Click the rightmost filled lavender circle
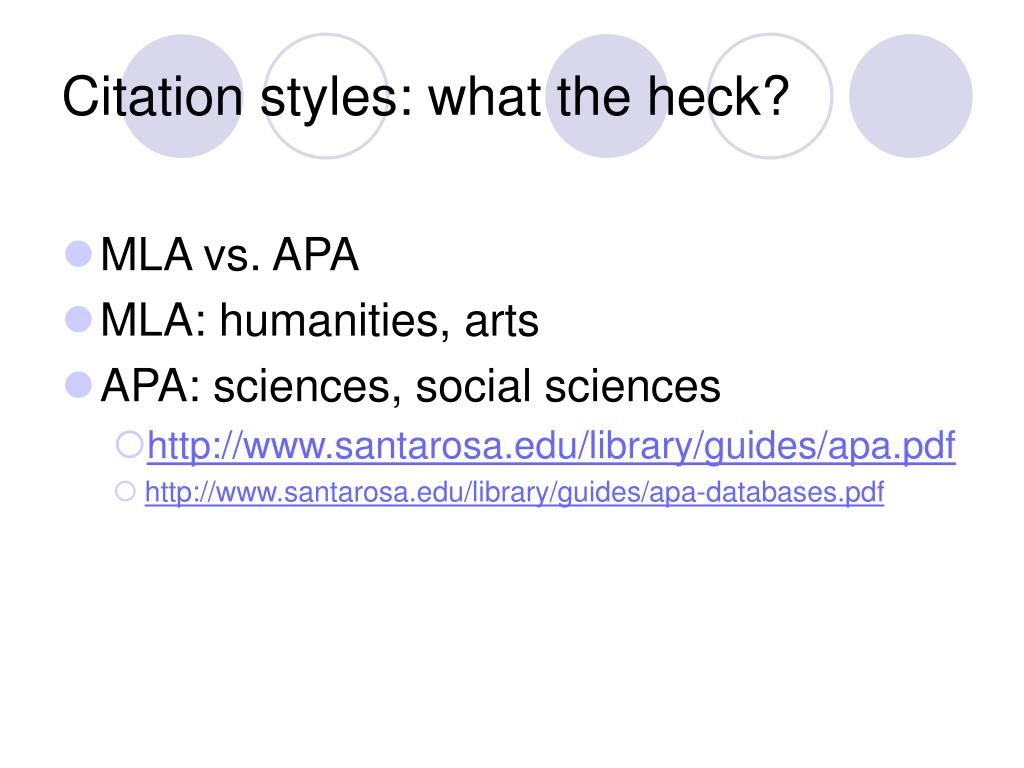The height and width of the screenshot is (768, 1024). [x=911, y=96]
